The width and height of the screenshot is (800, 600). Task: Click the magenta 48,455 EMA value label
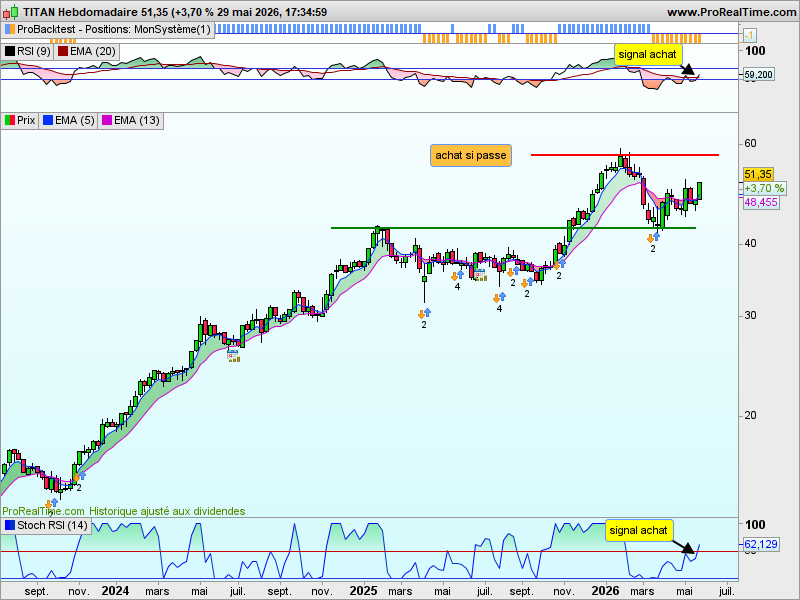pyautogui.click(x=761, y=203)
